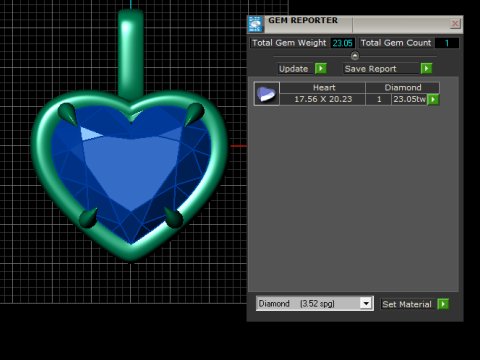Click the green arrow next to Save Report
480x360 pixels.
coord(426,69)
